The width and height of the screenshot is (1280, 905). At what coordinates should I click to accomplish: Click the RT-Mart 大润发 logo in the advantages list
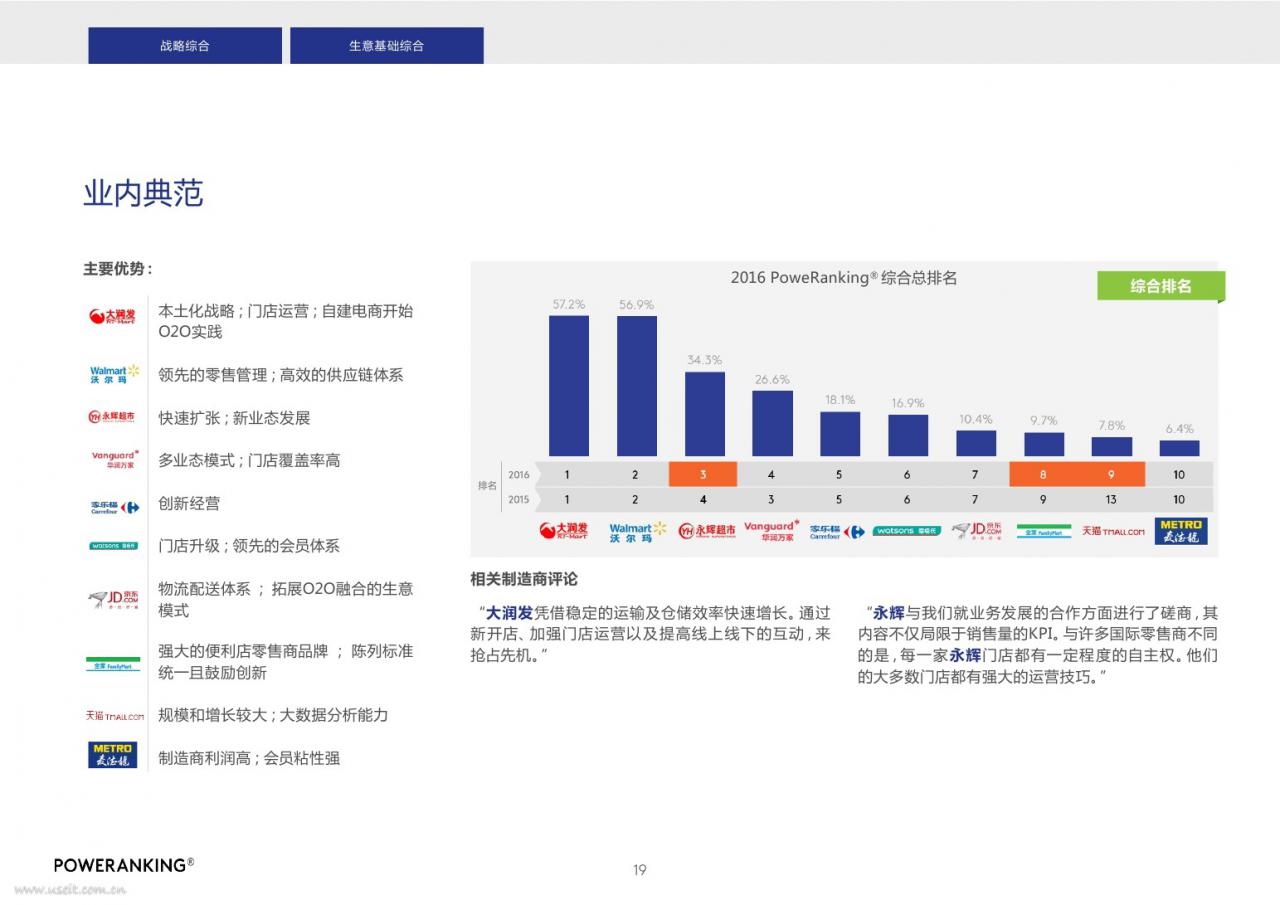click(x=112, y=317)
